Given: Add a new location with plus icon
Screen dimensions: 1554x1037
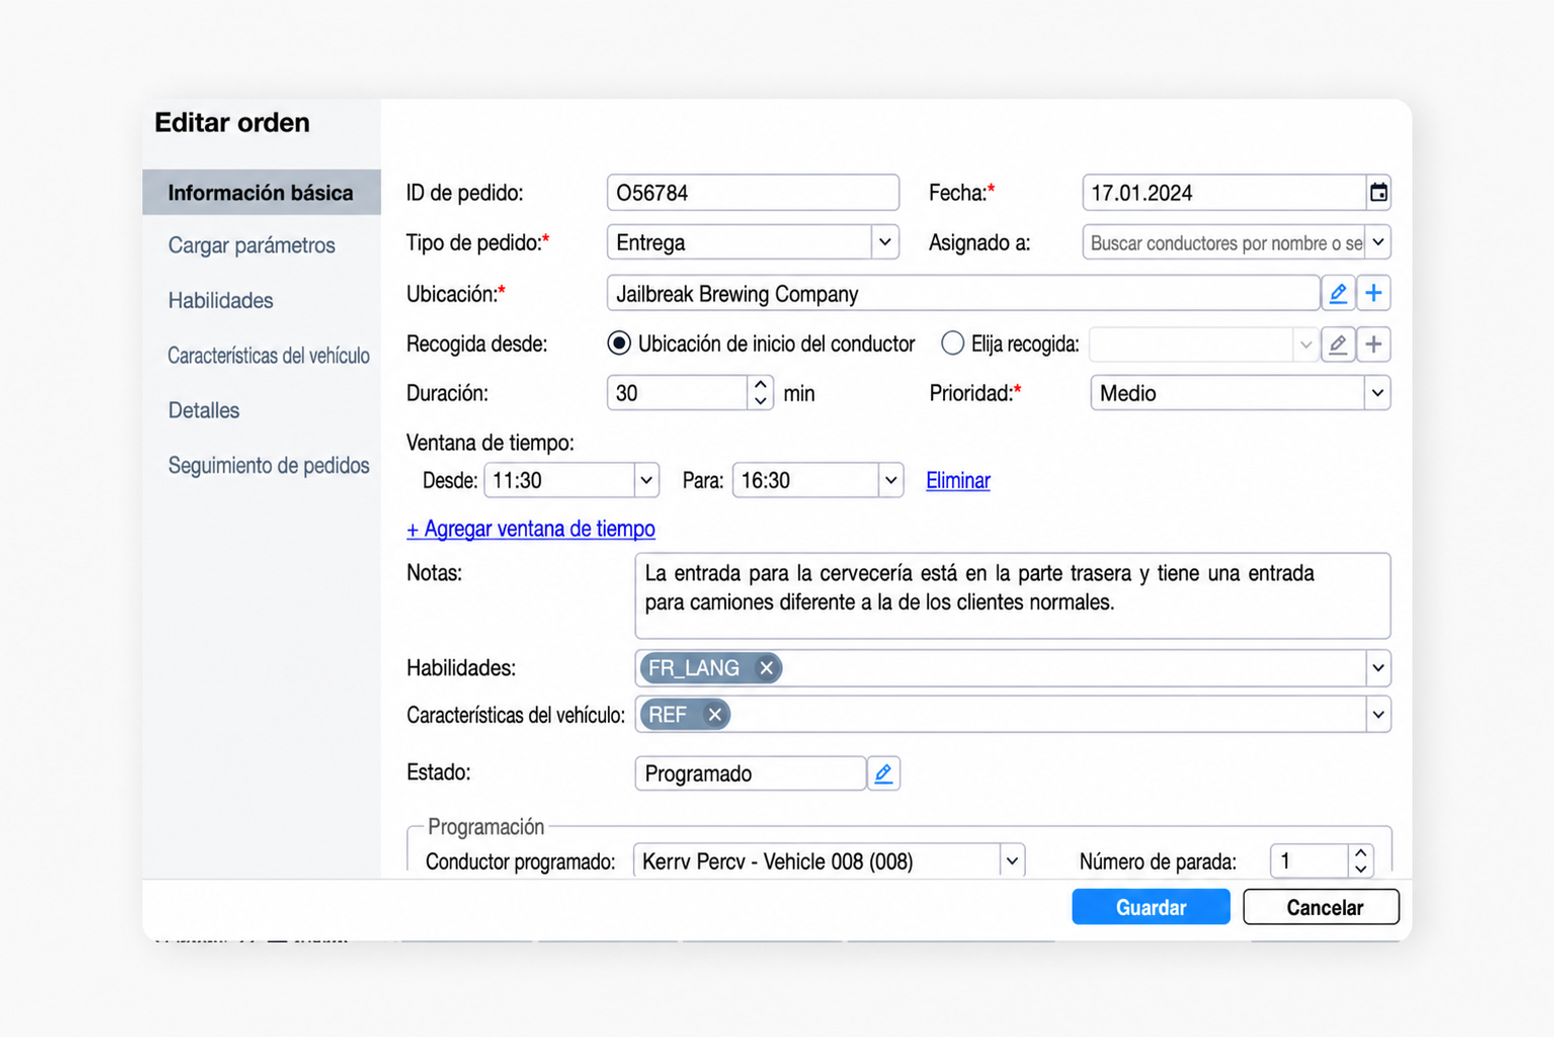Looking at the screenshot, I should (1373, 293).
